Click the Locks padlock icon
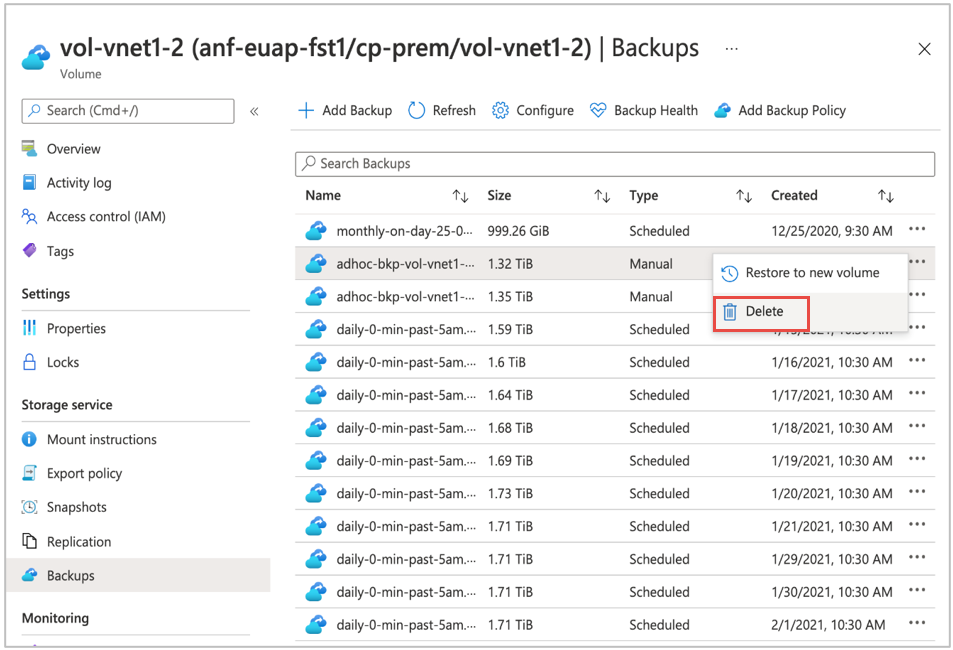Screen dimensions: 953x650 [30, 362]
